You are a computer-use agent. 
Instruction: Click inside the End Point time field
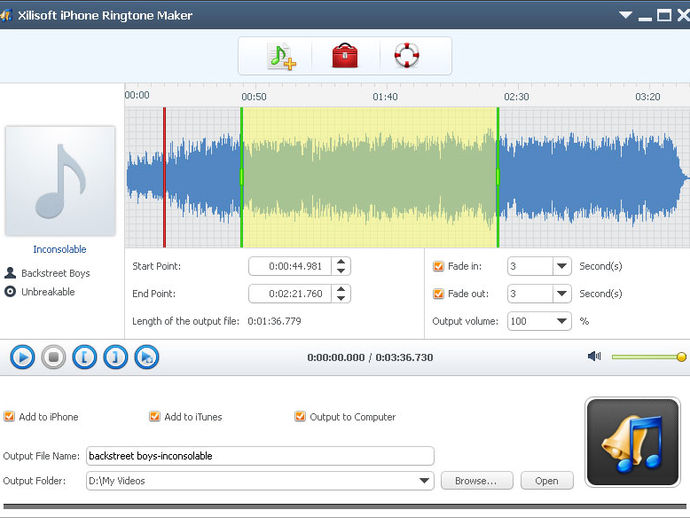pyautogui.click(x=290, y=294)
